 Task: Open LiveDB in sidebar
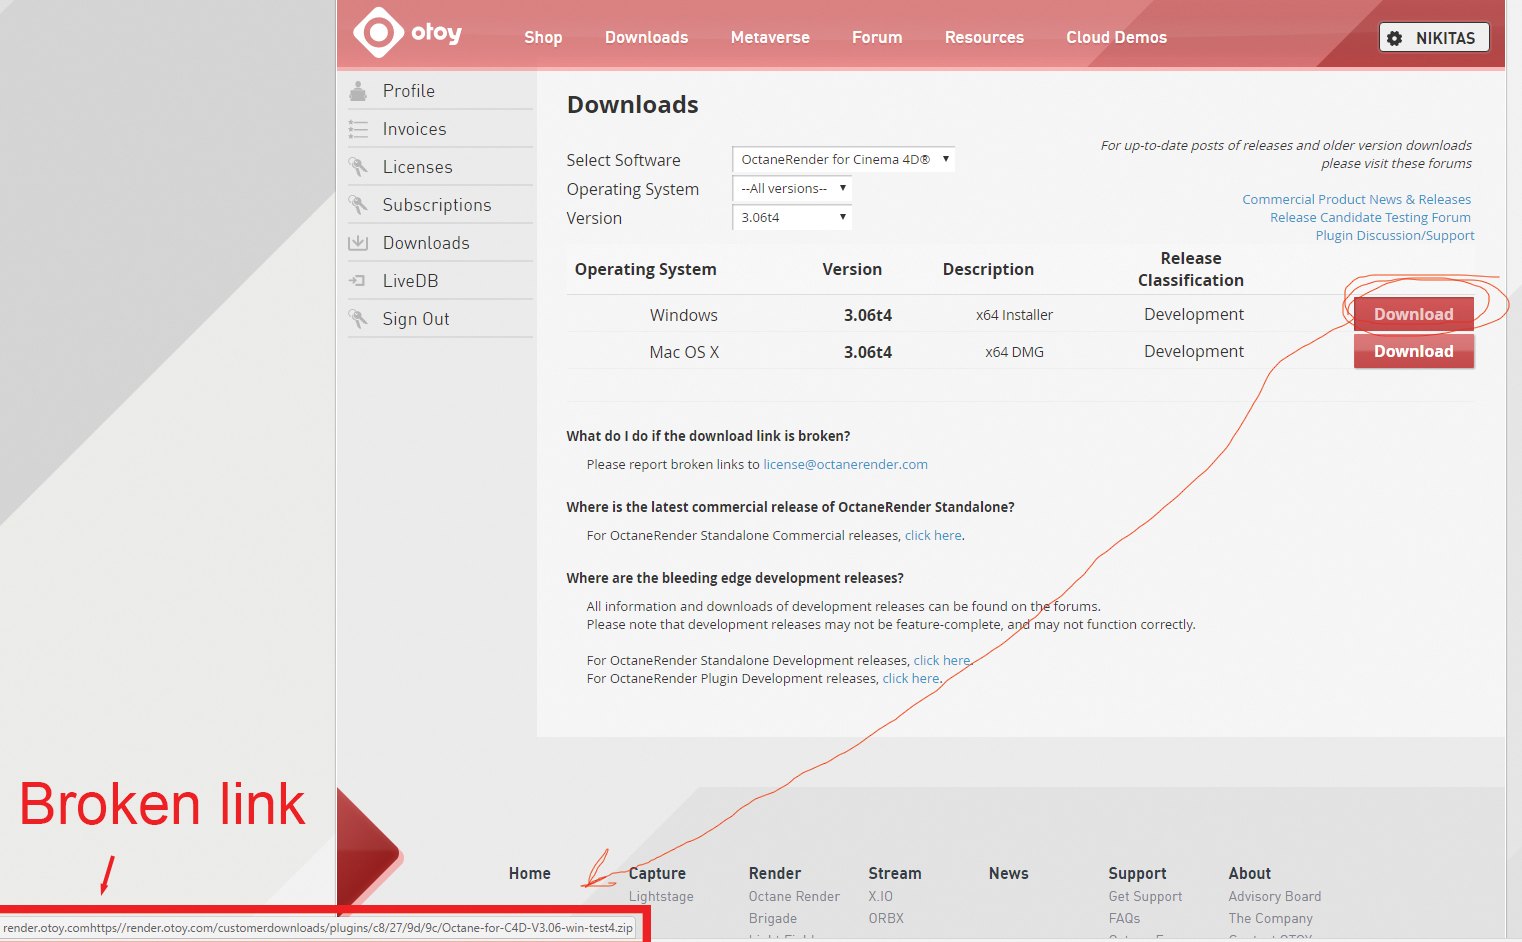pyautogui.click(x=411, y=281)
